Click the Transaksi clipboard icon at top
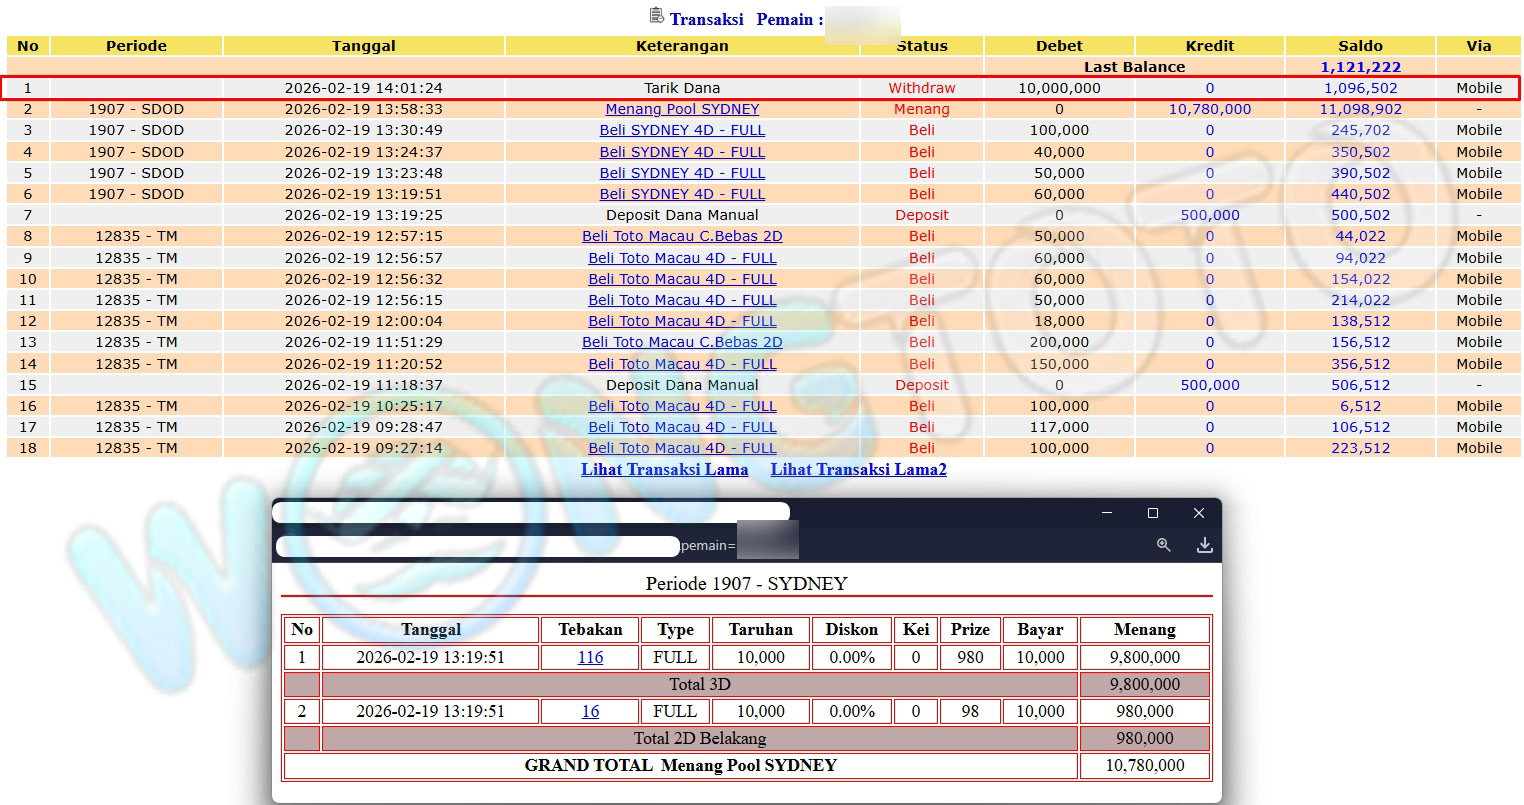This screenshot has height=805, width=1524. coord(656,16)
